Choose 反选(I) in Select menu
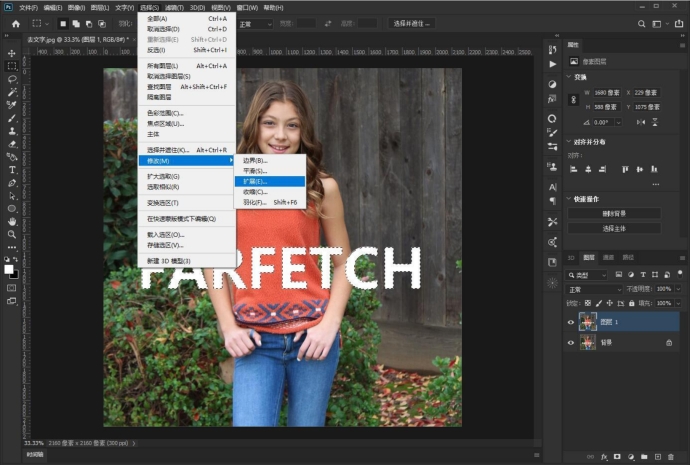The image size is (690, 465). [187, 50]
